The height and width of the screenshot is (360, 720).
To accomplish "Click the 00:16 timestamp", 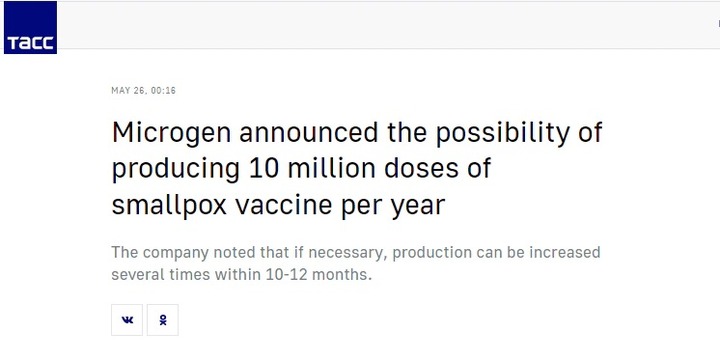I will pyautogui.click(x=163, y=90).
